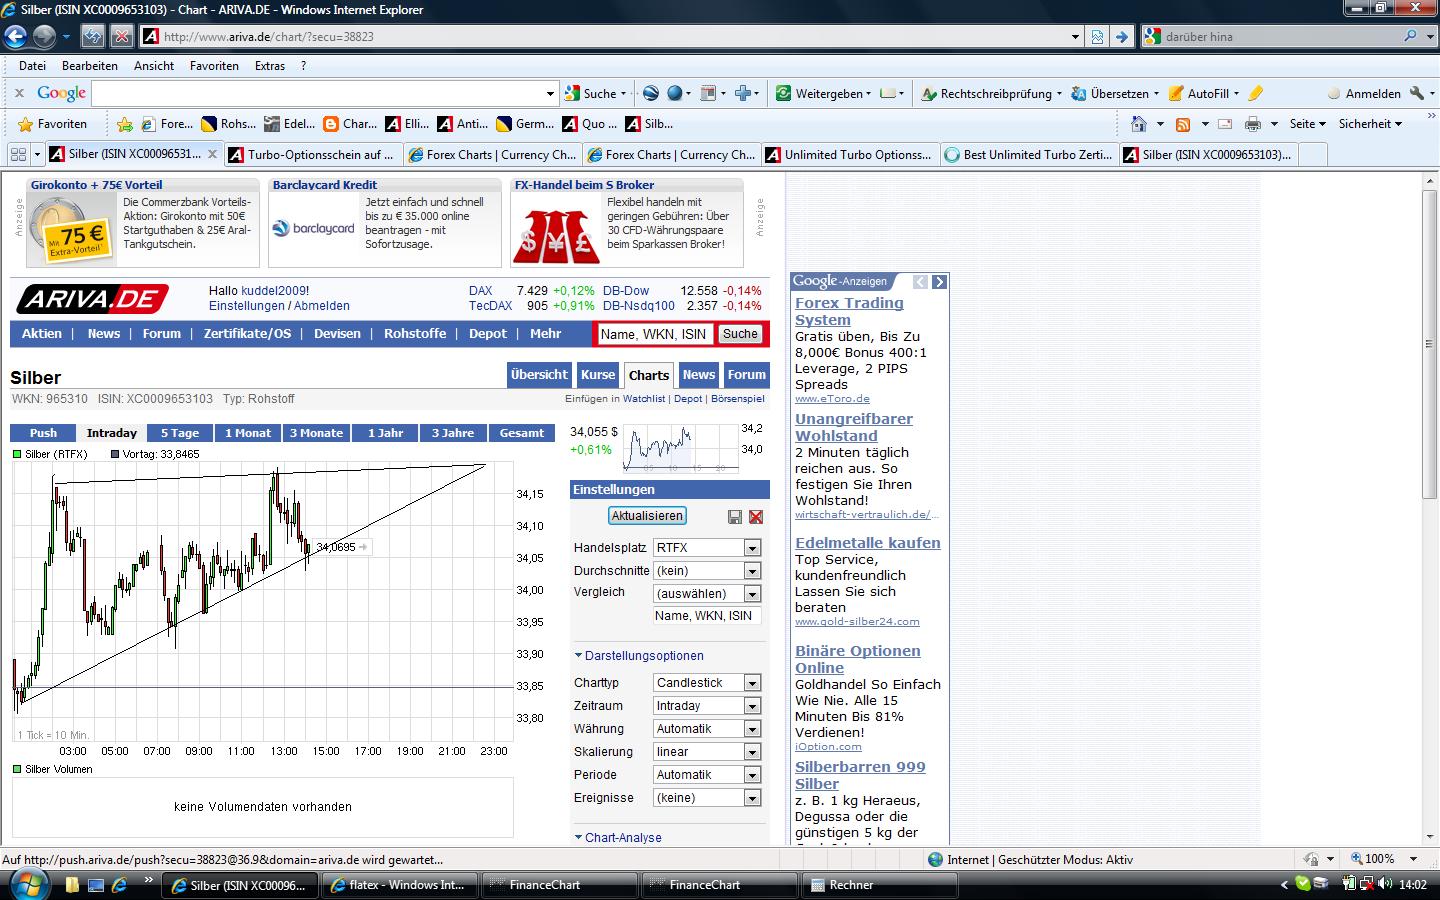Click the Aktualisieren button

coord(647,516)
